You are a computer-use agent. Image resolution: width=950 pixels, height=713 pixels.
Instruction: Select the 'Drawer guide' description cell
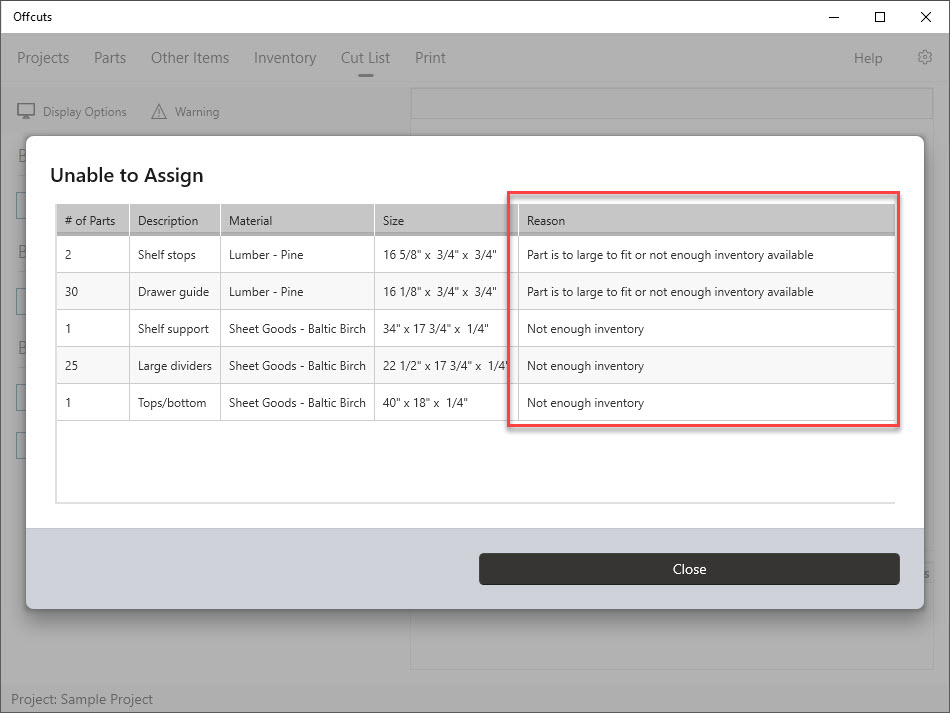point(173,292)
